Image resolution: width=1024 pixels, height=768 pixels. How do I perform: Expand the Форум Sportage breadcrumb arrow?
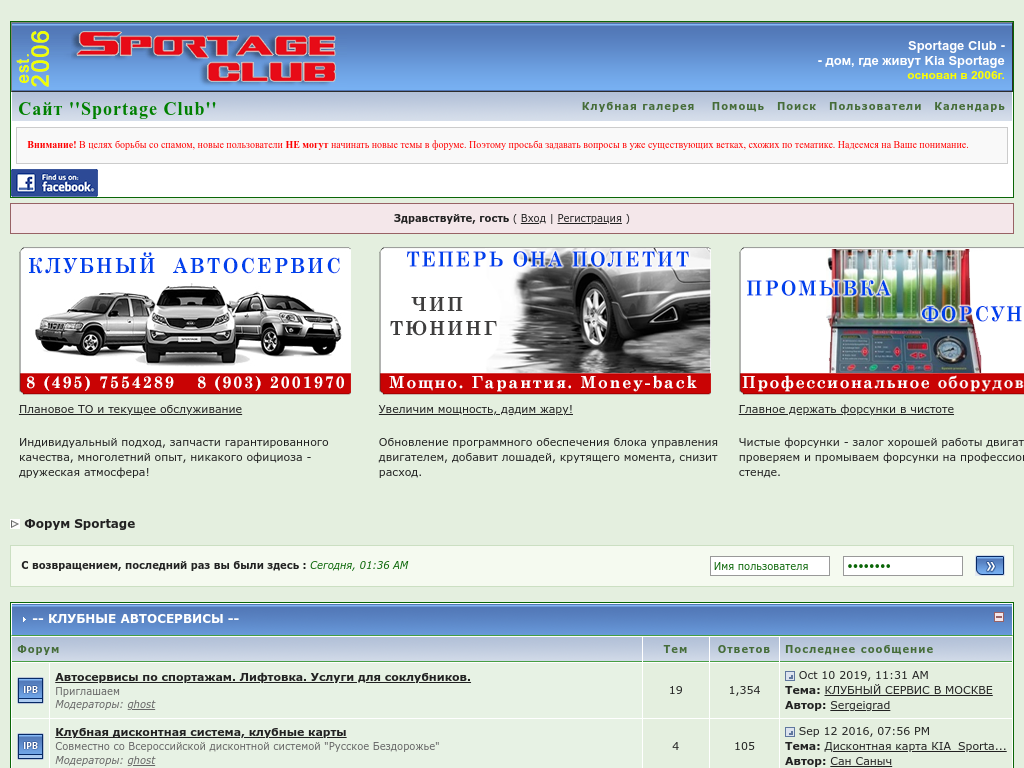[x=15, y=524]
